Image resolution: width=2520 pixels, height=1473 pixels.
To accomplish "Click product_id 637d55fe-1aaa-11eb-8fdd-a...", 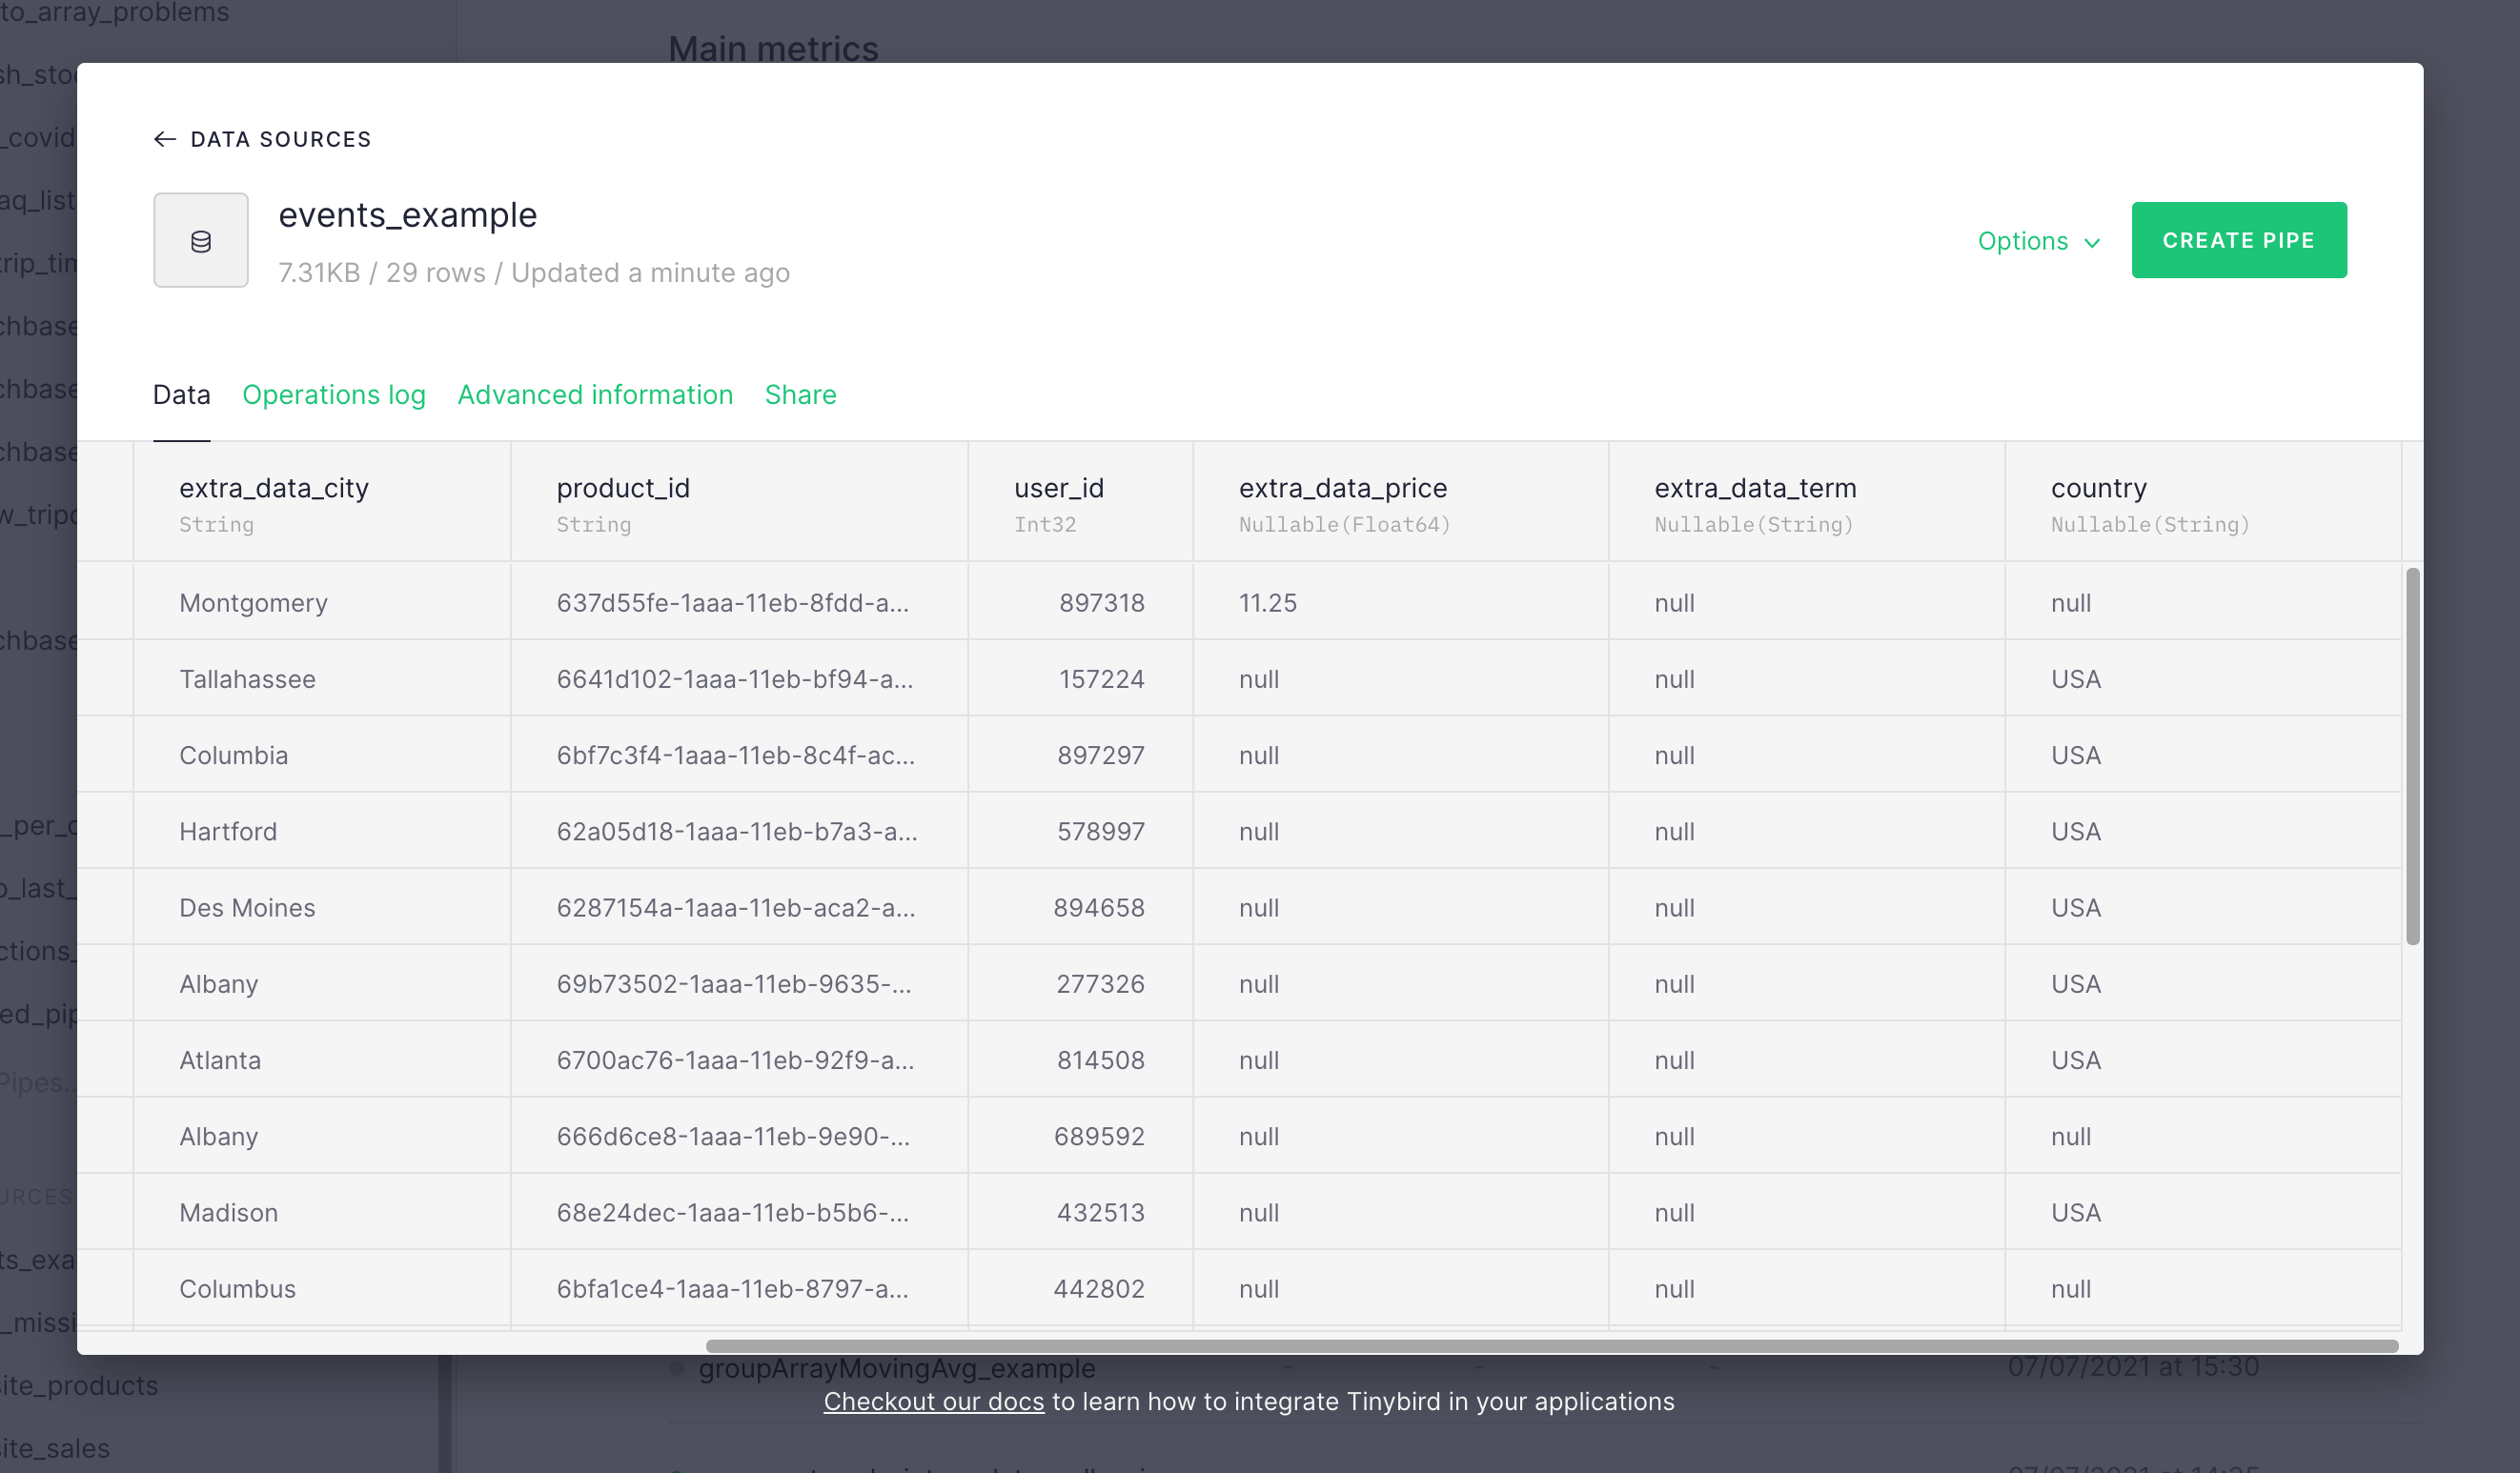I will tap(732, 602).
